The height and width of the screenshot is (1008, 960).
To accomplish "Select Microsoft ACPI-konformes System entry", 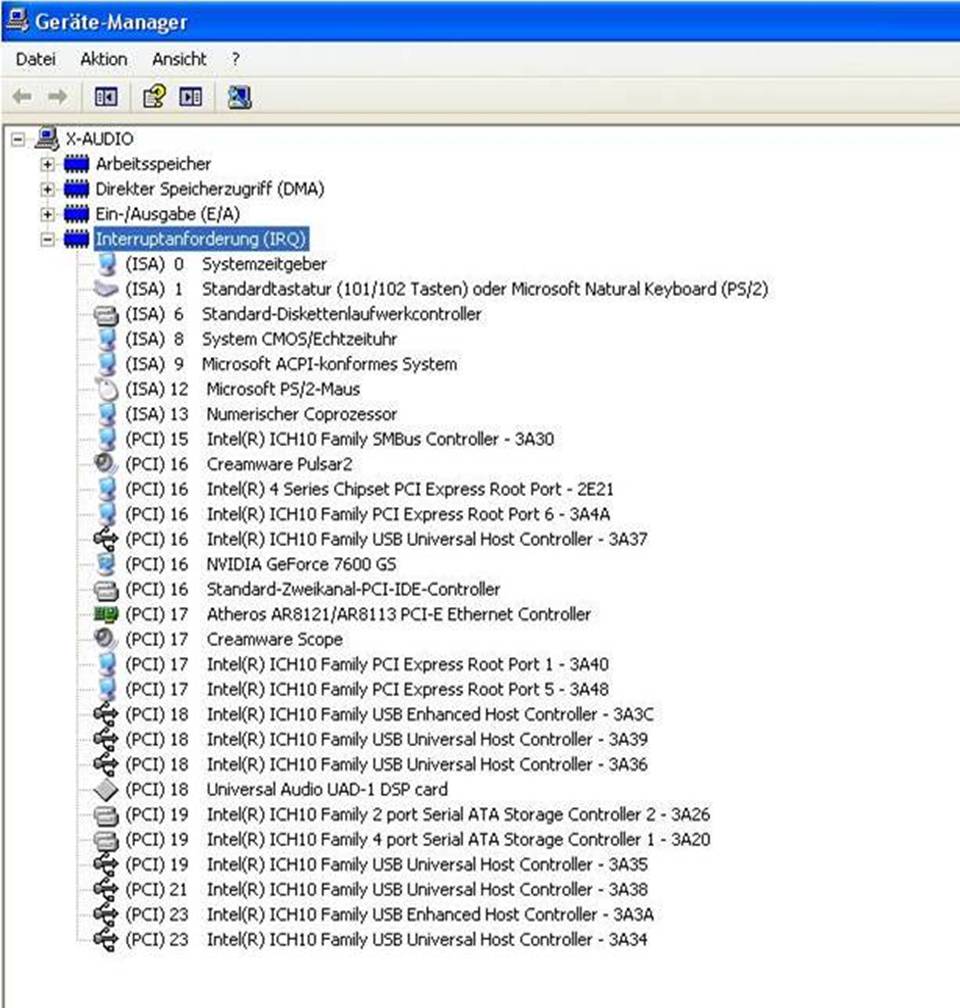I will [291, 364].
